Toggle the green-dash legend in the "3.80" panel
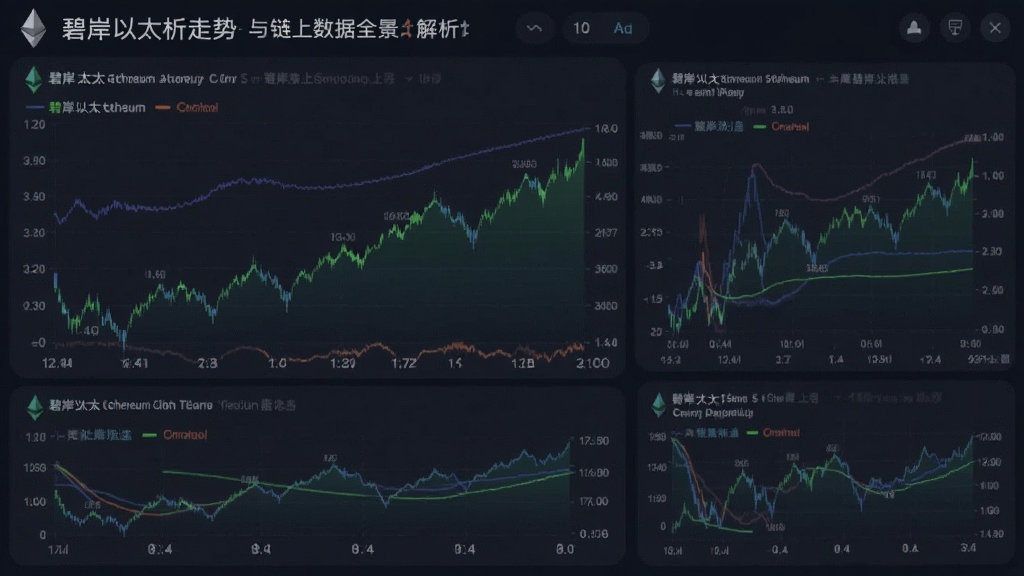The height and width of the screenshot is (576, 1024). [781, 127]
